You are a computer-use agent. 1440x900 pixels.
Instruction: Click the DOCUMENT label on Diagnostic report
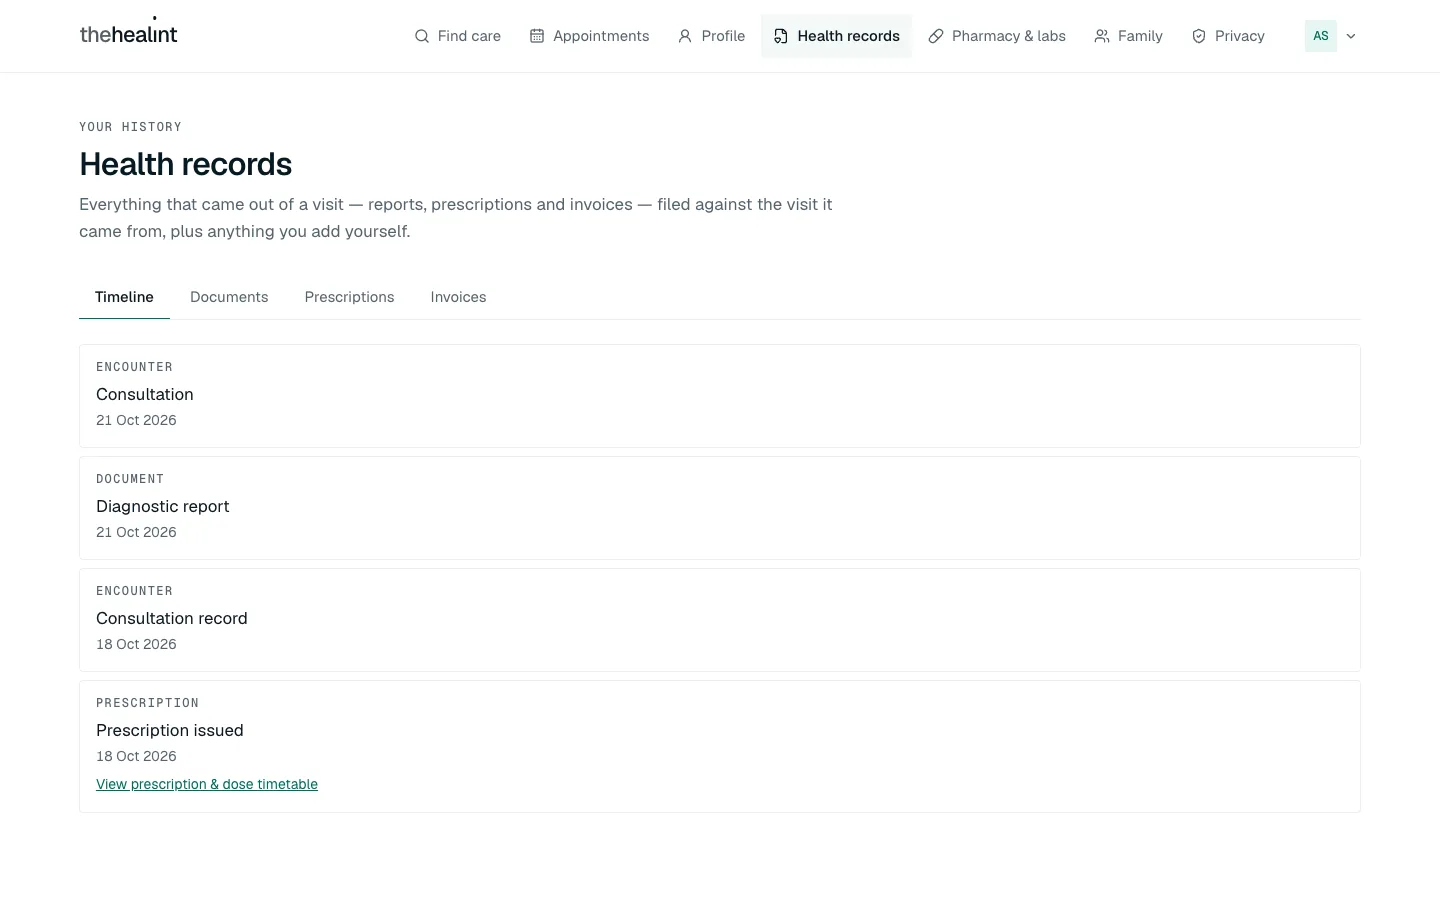pos(130,479)
